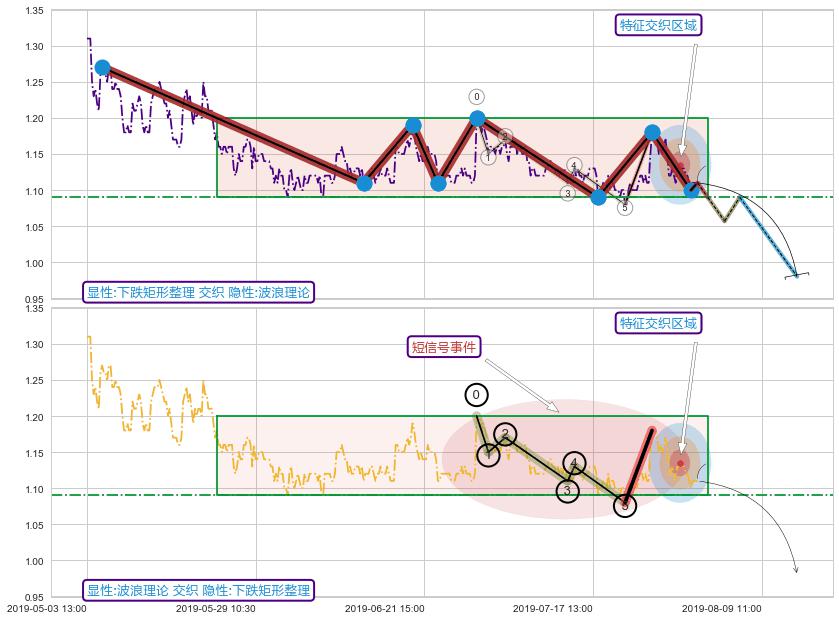Click the first blue dot near 1.27
This screenshot has width=839, height=620.
point(102,68)
